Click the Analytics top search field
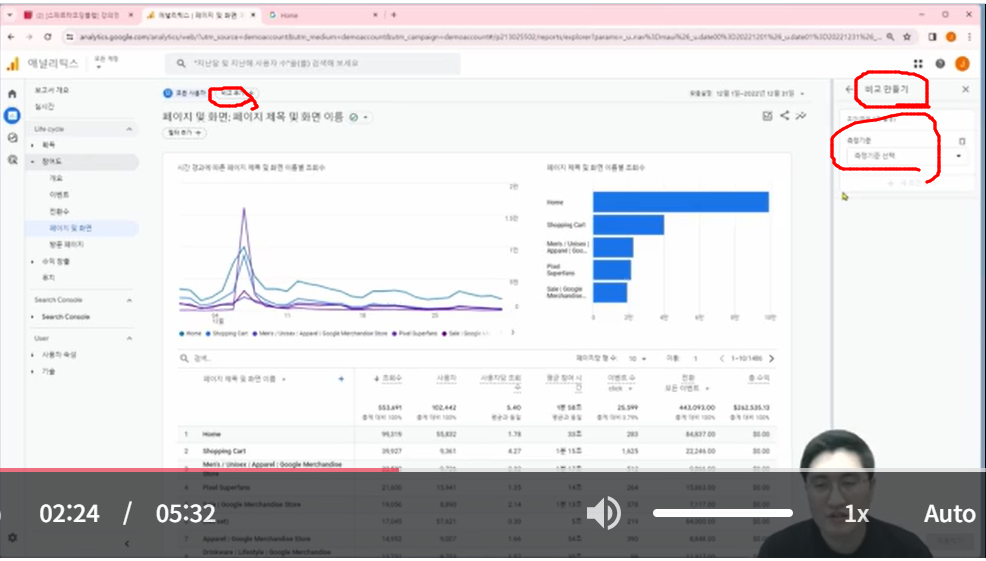 [313, 64]
